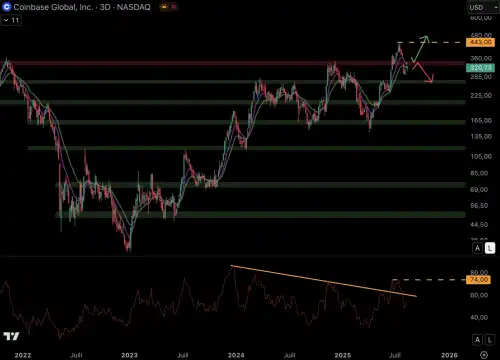The image size is (500, 360).
Task: Click the 2026 label on time axis
Action: (x=449, y=355)
